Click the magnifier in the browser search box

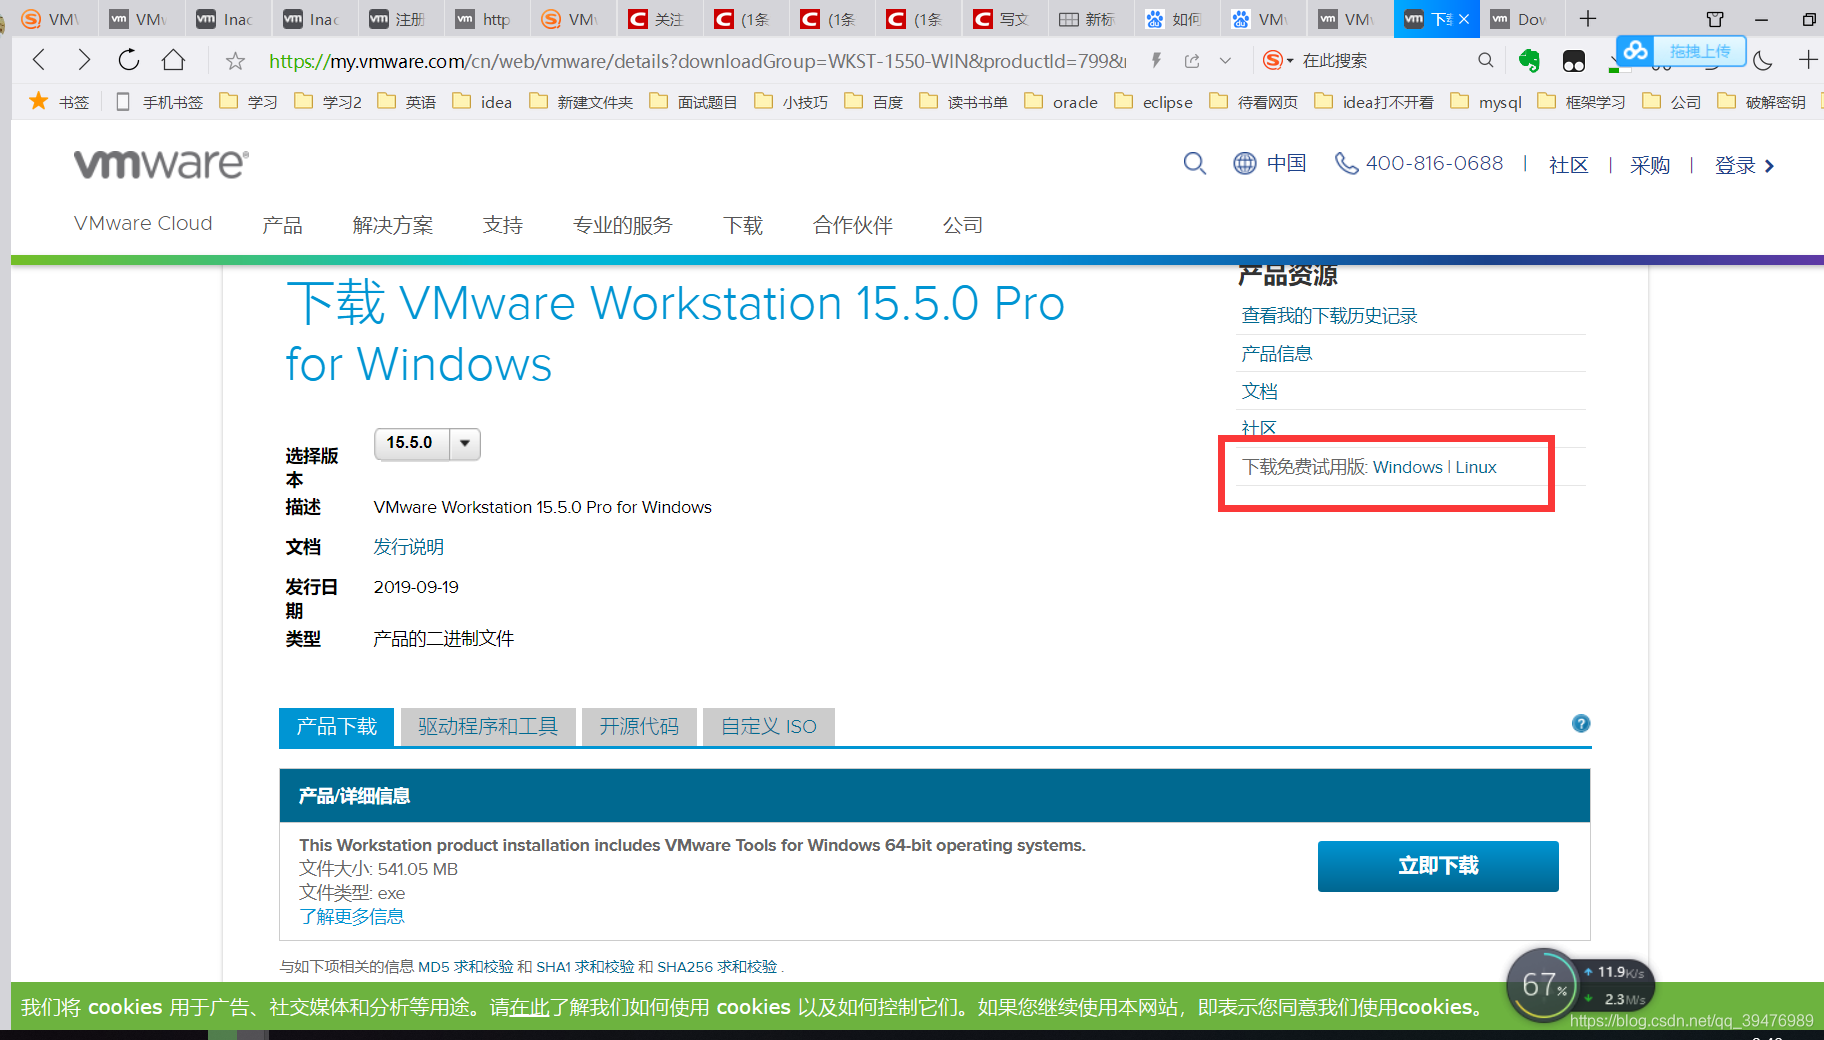tap(1485, 61)
